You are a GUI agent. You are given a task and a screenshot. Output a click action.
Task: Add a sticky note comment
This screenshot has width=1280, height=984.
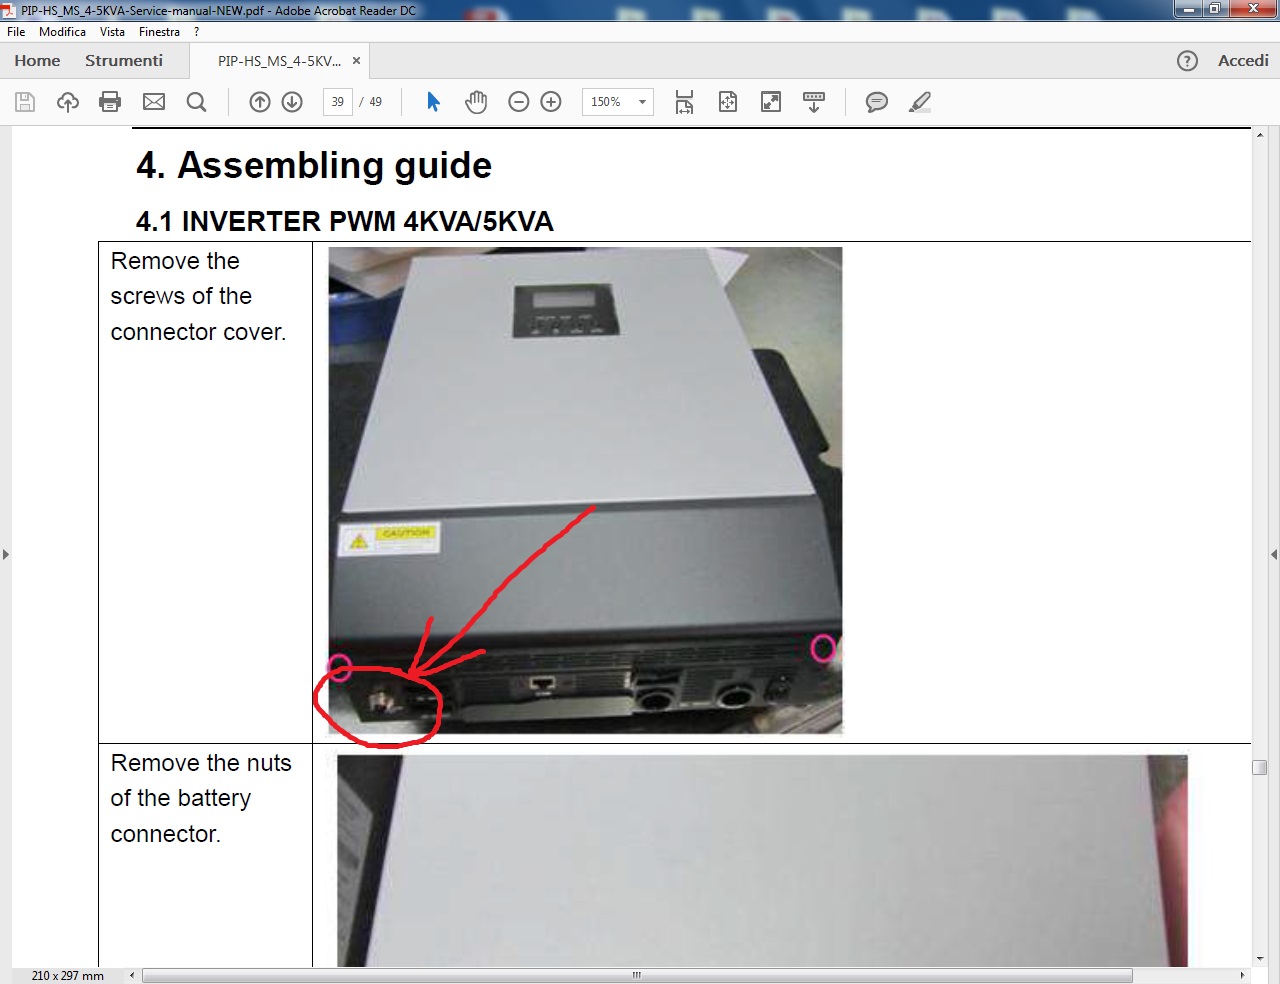pyautogui.click(x=876, y=102)
